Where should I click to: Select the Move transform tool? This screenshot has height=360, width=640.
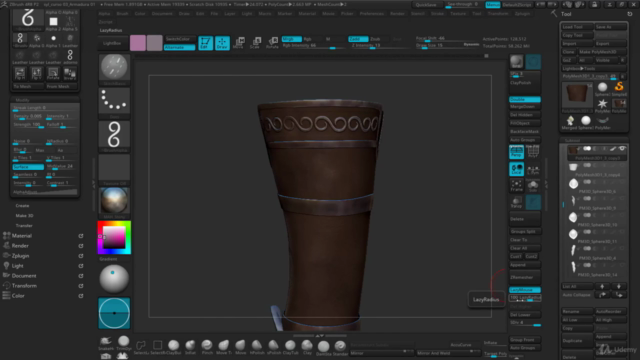pos(239,43)
